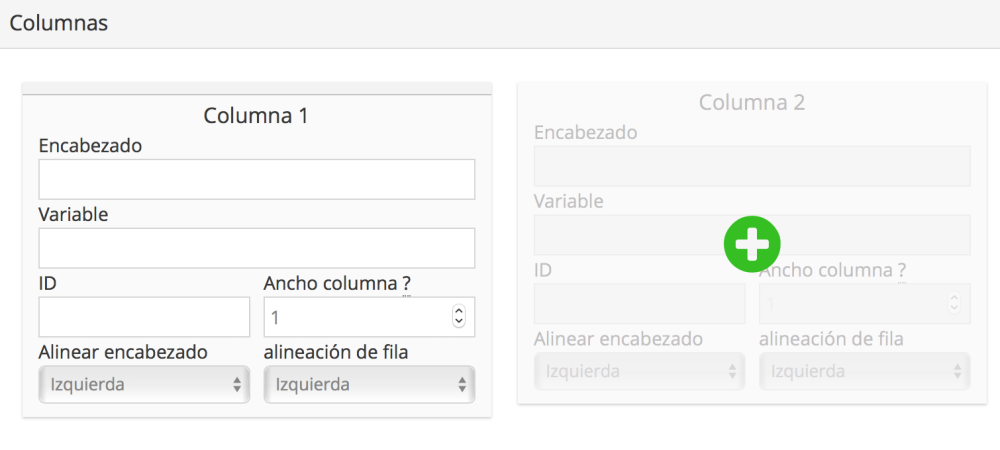
Task: Click the Columnas section header
Action: 59,22
